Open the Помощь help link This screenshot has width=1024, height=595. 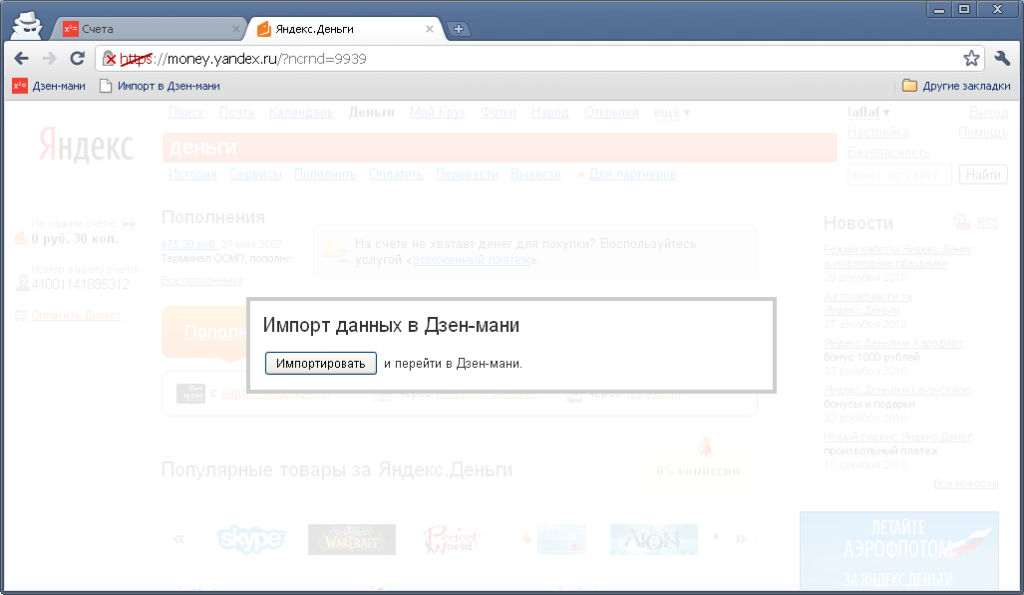coord(983,133)
